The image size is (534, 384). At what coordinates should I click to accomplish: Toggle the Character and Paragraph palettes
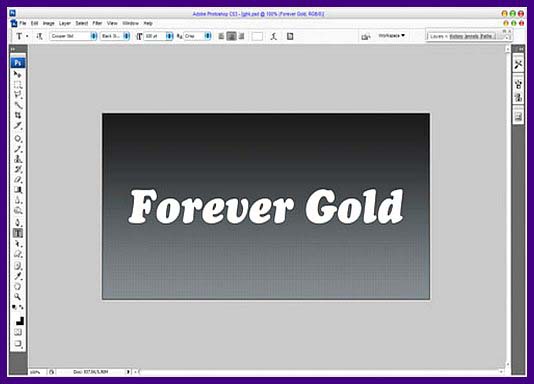click(x=290, y=36)
